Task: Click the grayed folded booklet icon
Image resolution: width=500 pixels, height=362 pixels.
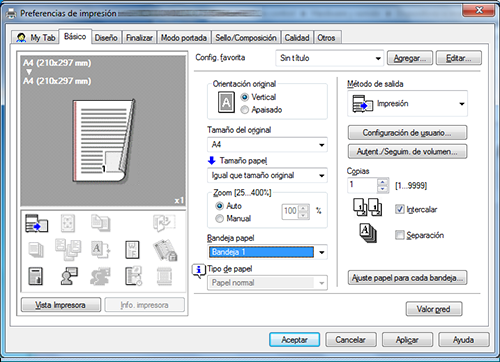Action: point(164,223)
